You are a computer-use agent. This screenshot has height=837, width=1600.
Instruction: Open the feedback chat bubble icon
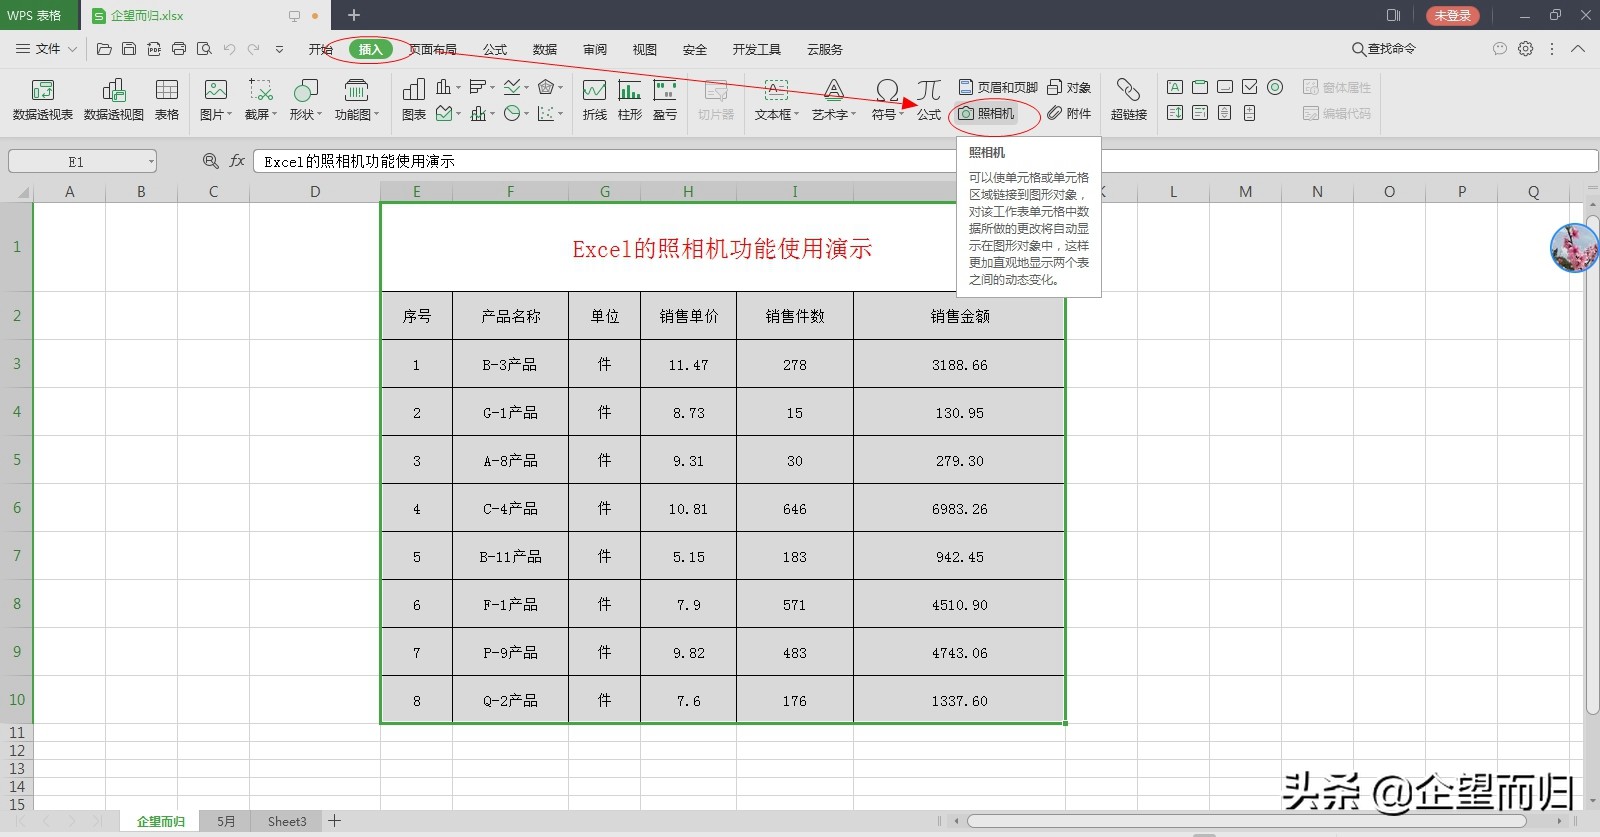point(1499,48)
